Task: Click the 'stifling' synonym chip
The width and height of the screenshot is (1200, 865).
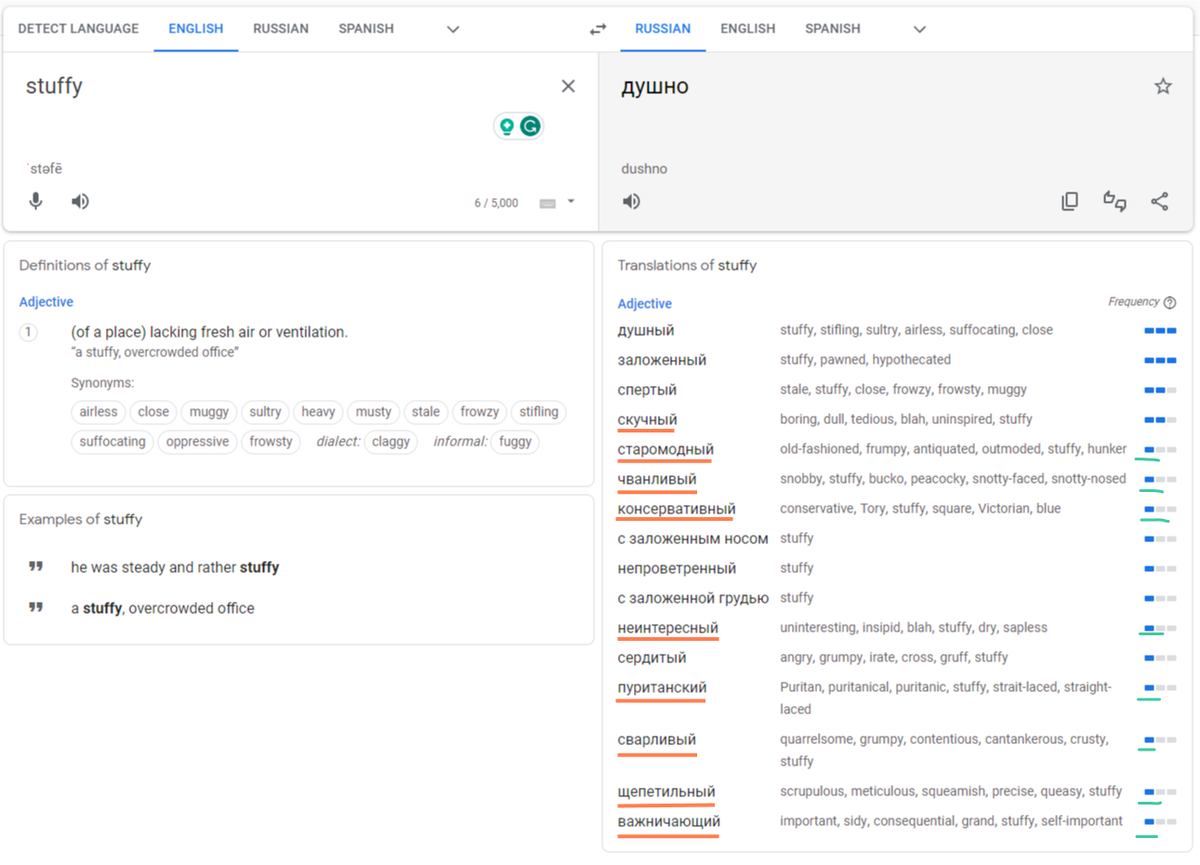Action: (x=539, y=412)
